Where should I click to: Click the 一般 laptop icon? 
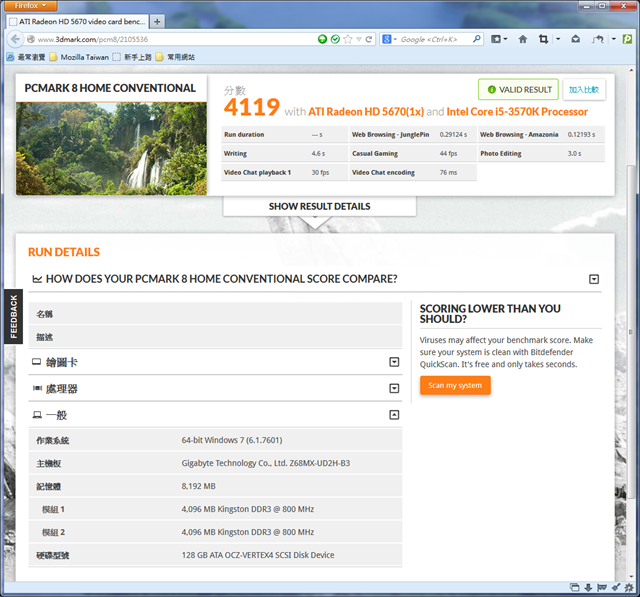click(x=37, y=415)
